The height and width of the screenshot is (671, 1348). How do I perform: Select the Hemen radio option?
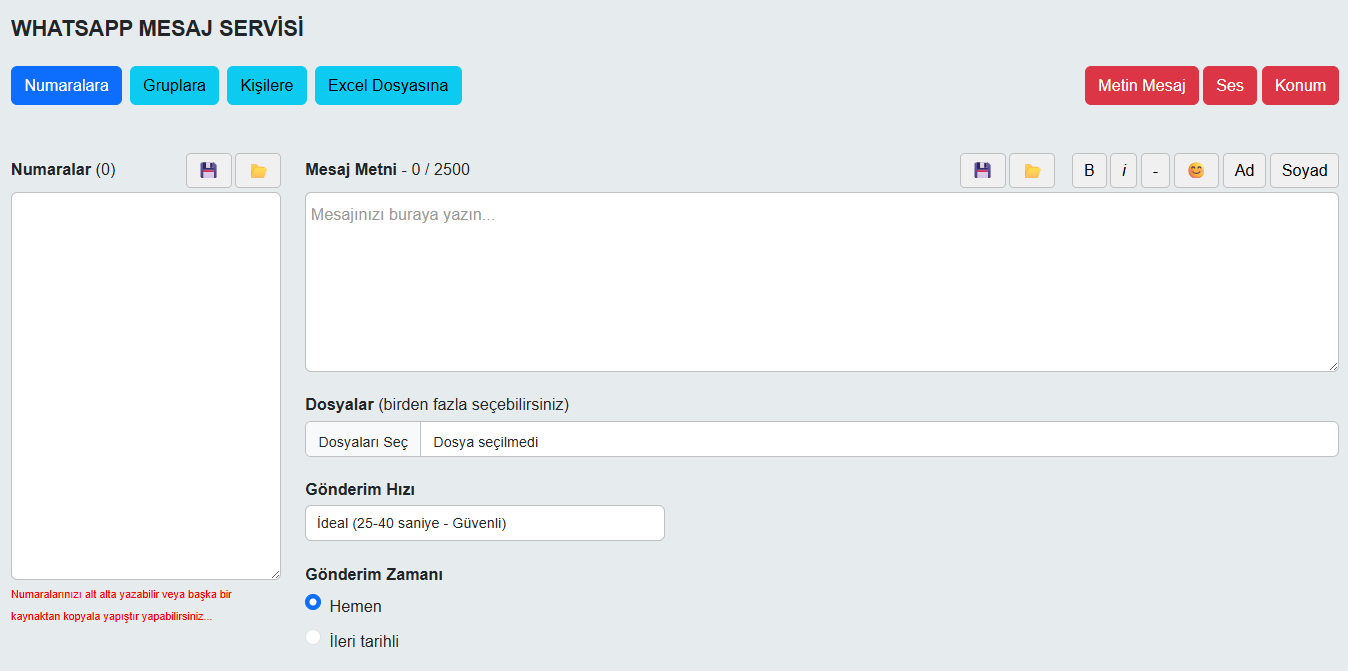pyautogui.click(x=313, y=603)
